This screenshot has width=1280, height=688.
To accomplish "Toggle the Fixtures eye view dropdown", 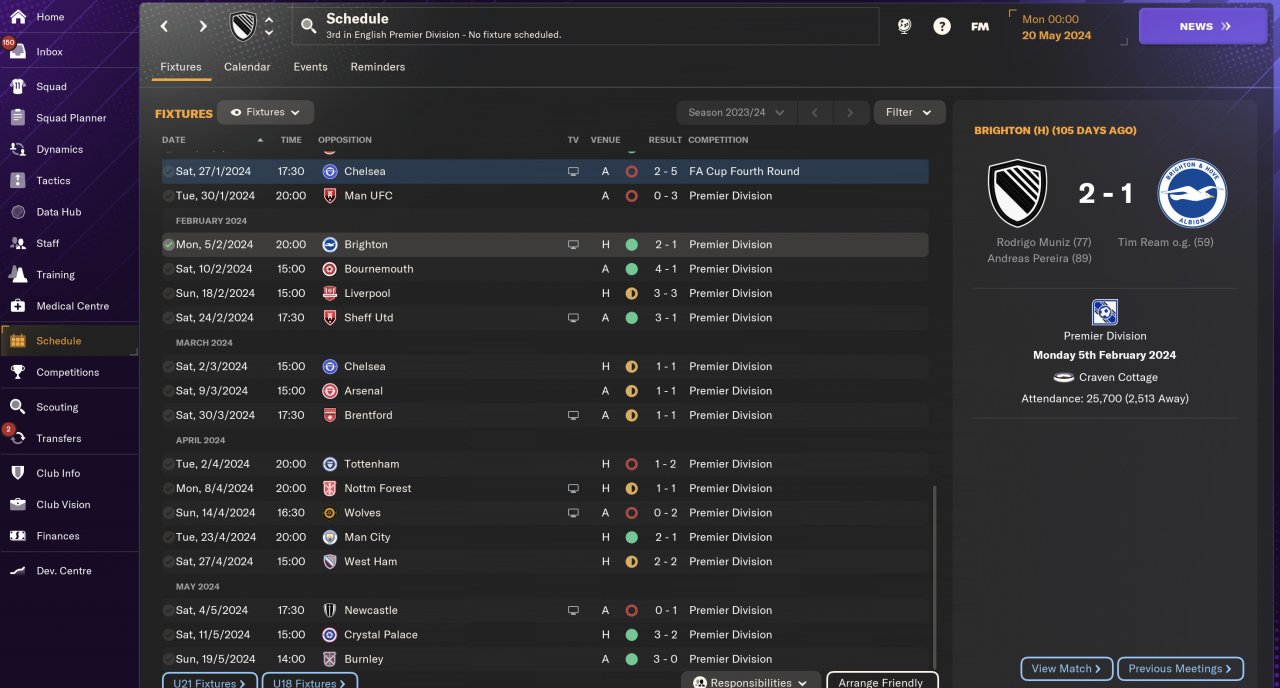I will [x=266, y=113].
